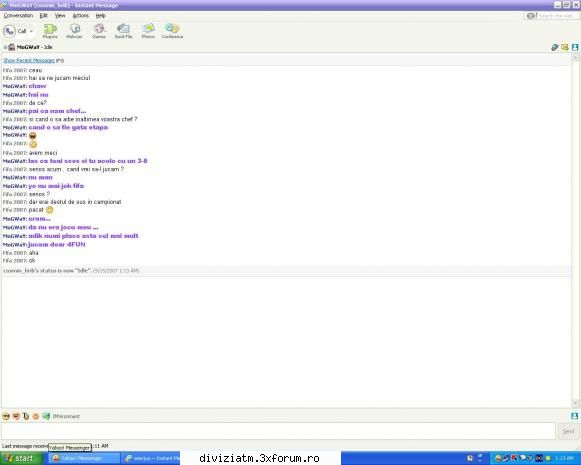Open the Edit menu
Viewport: 581px width, 465px height.
[x=44, y=16]
